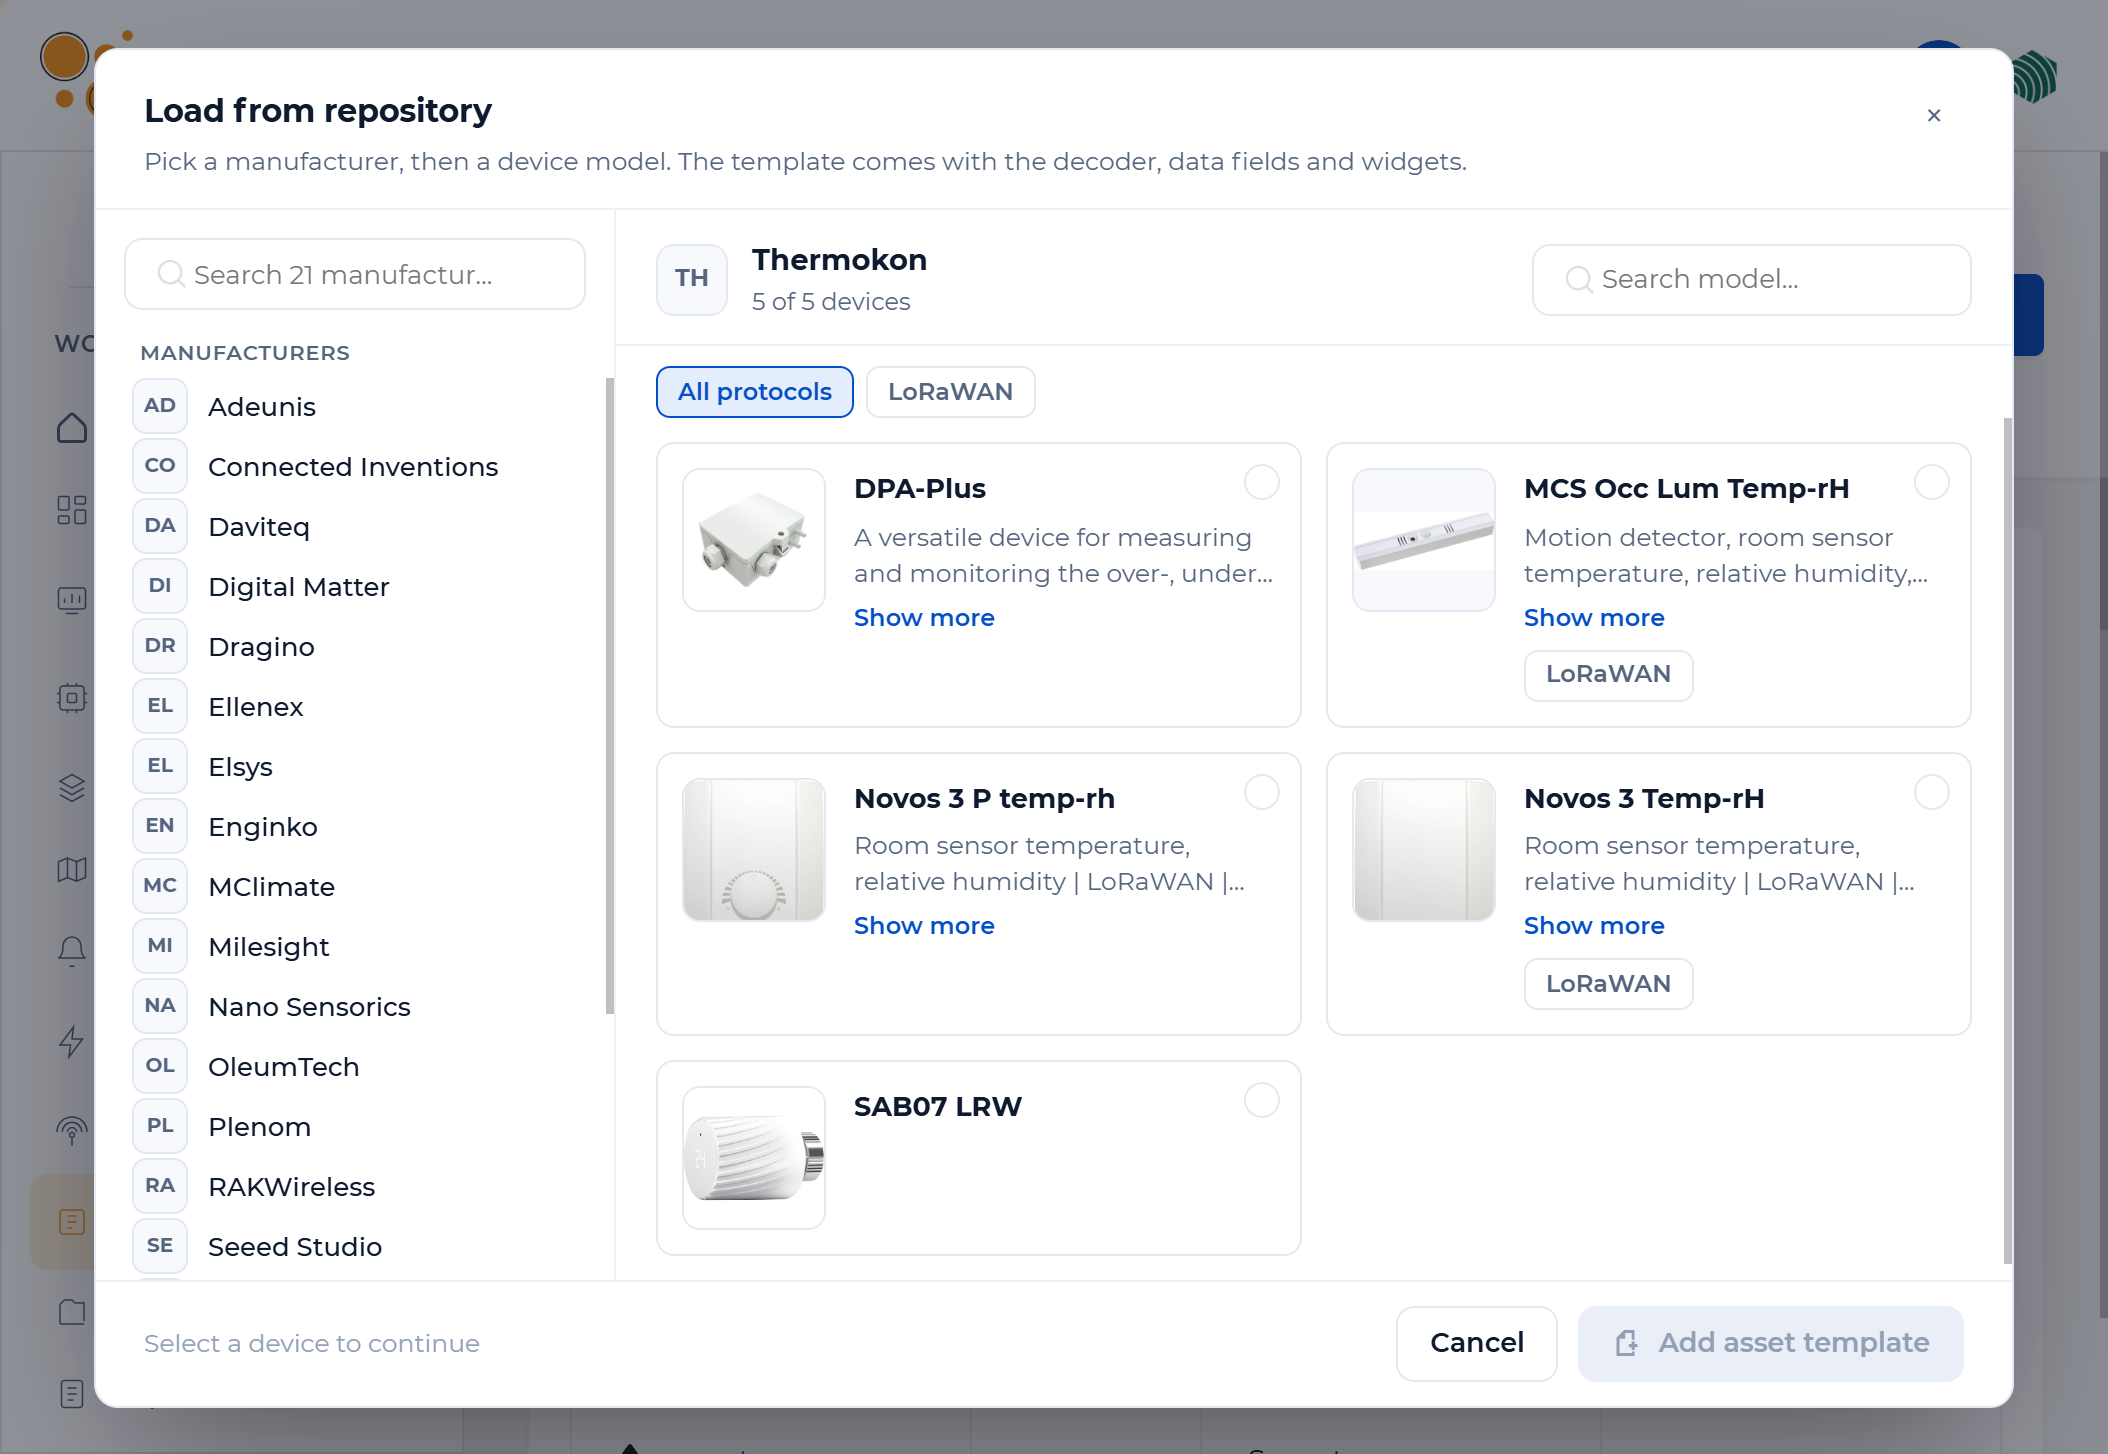Open the lightning bolt icon in the sidebar
This screenshot has height=1454, width=2108.
point(72,1042)
